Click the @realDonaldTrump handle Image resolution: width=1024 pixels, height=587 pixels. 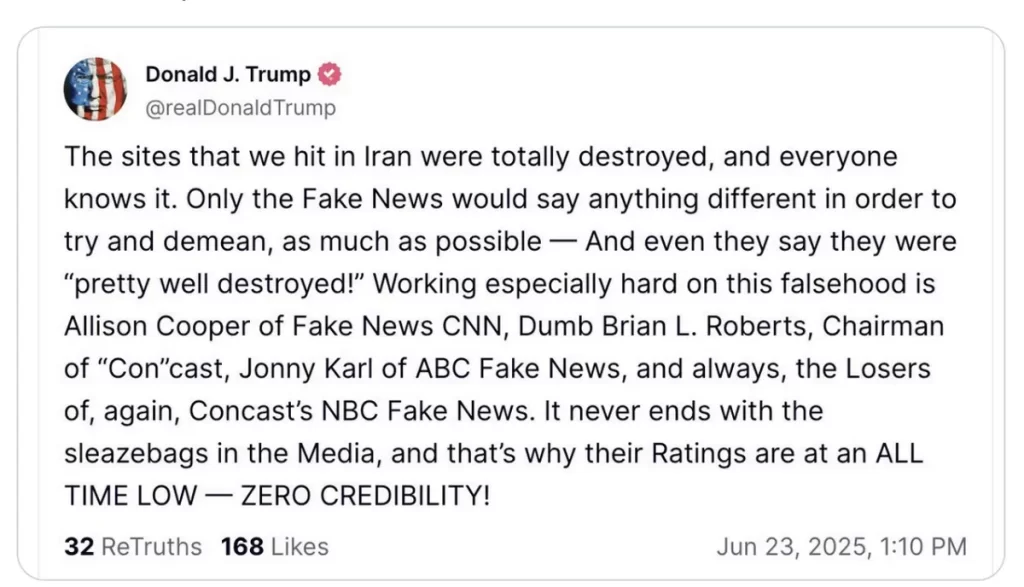(x=240, y=107)
